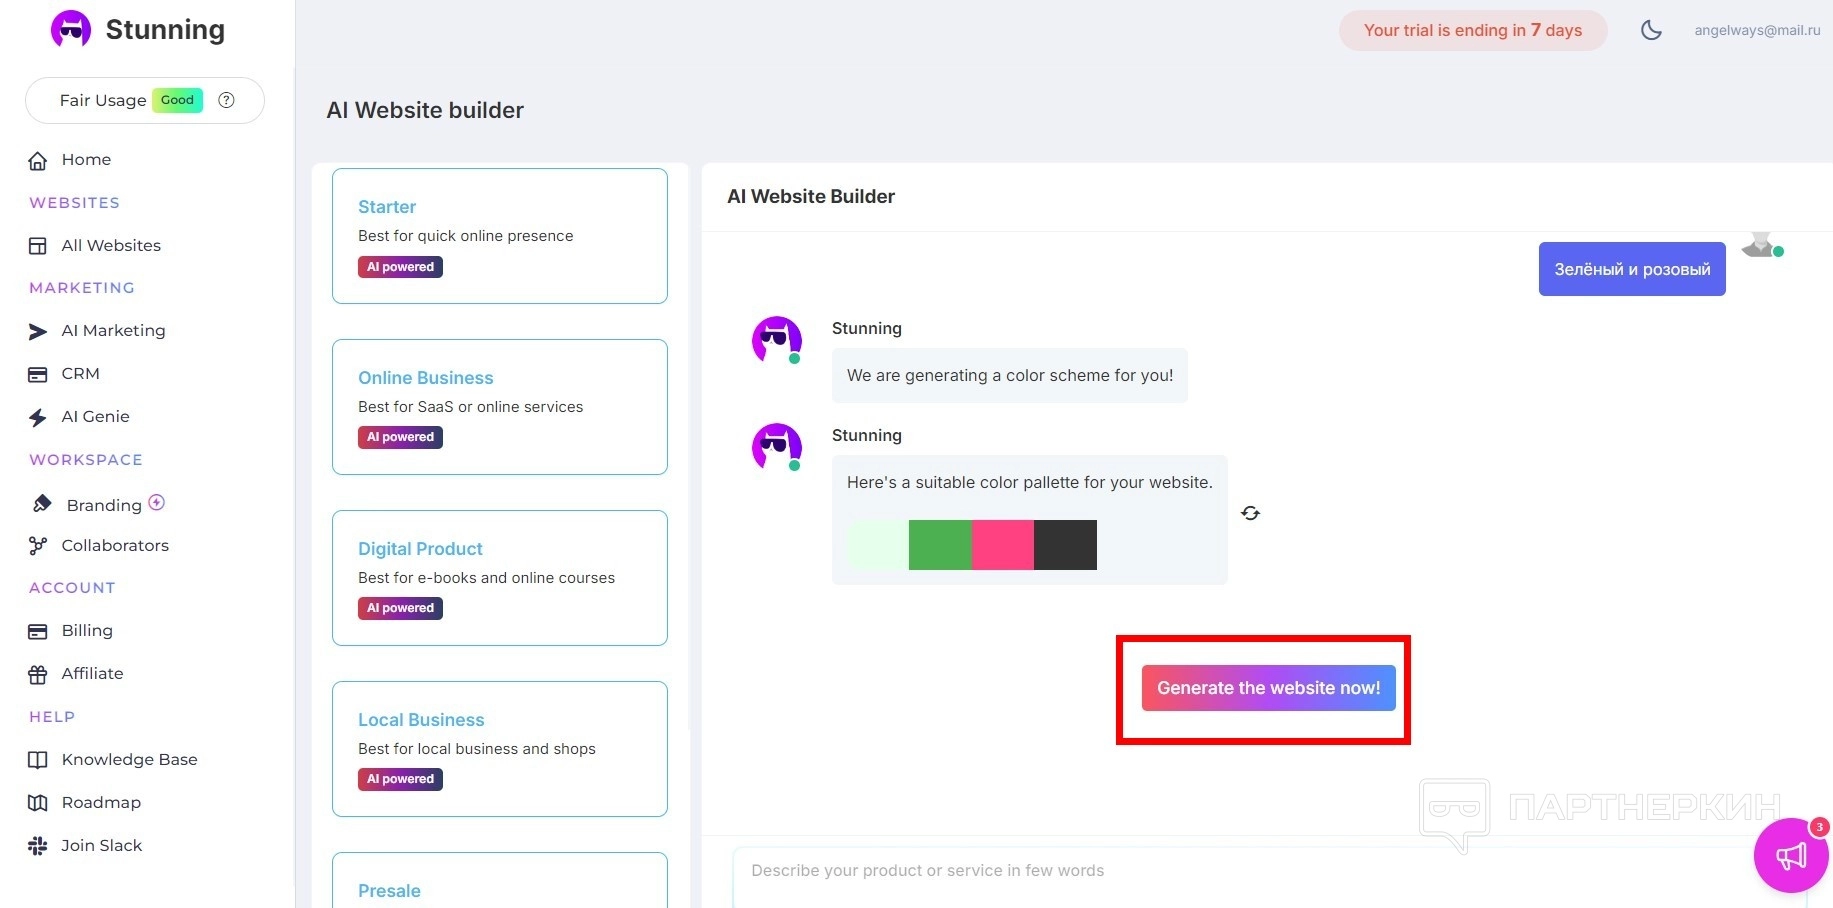Open the announcements megaphone widget
This screenshot has height=908, width=1833.
(1791, 855)
